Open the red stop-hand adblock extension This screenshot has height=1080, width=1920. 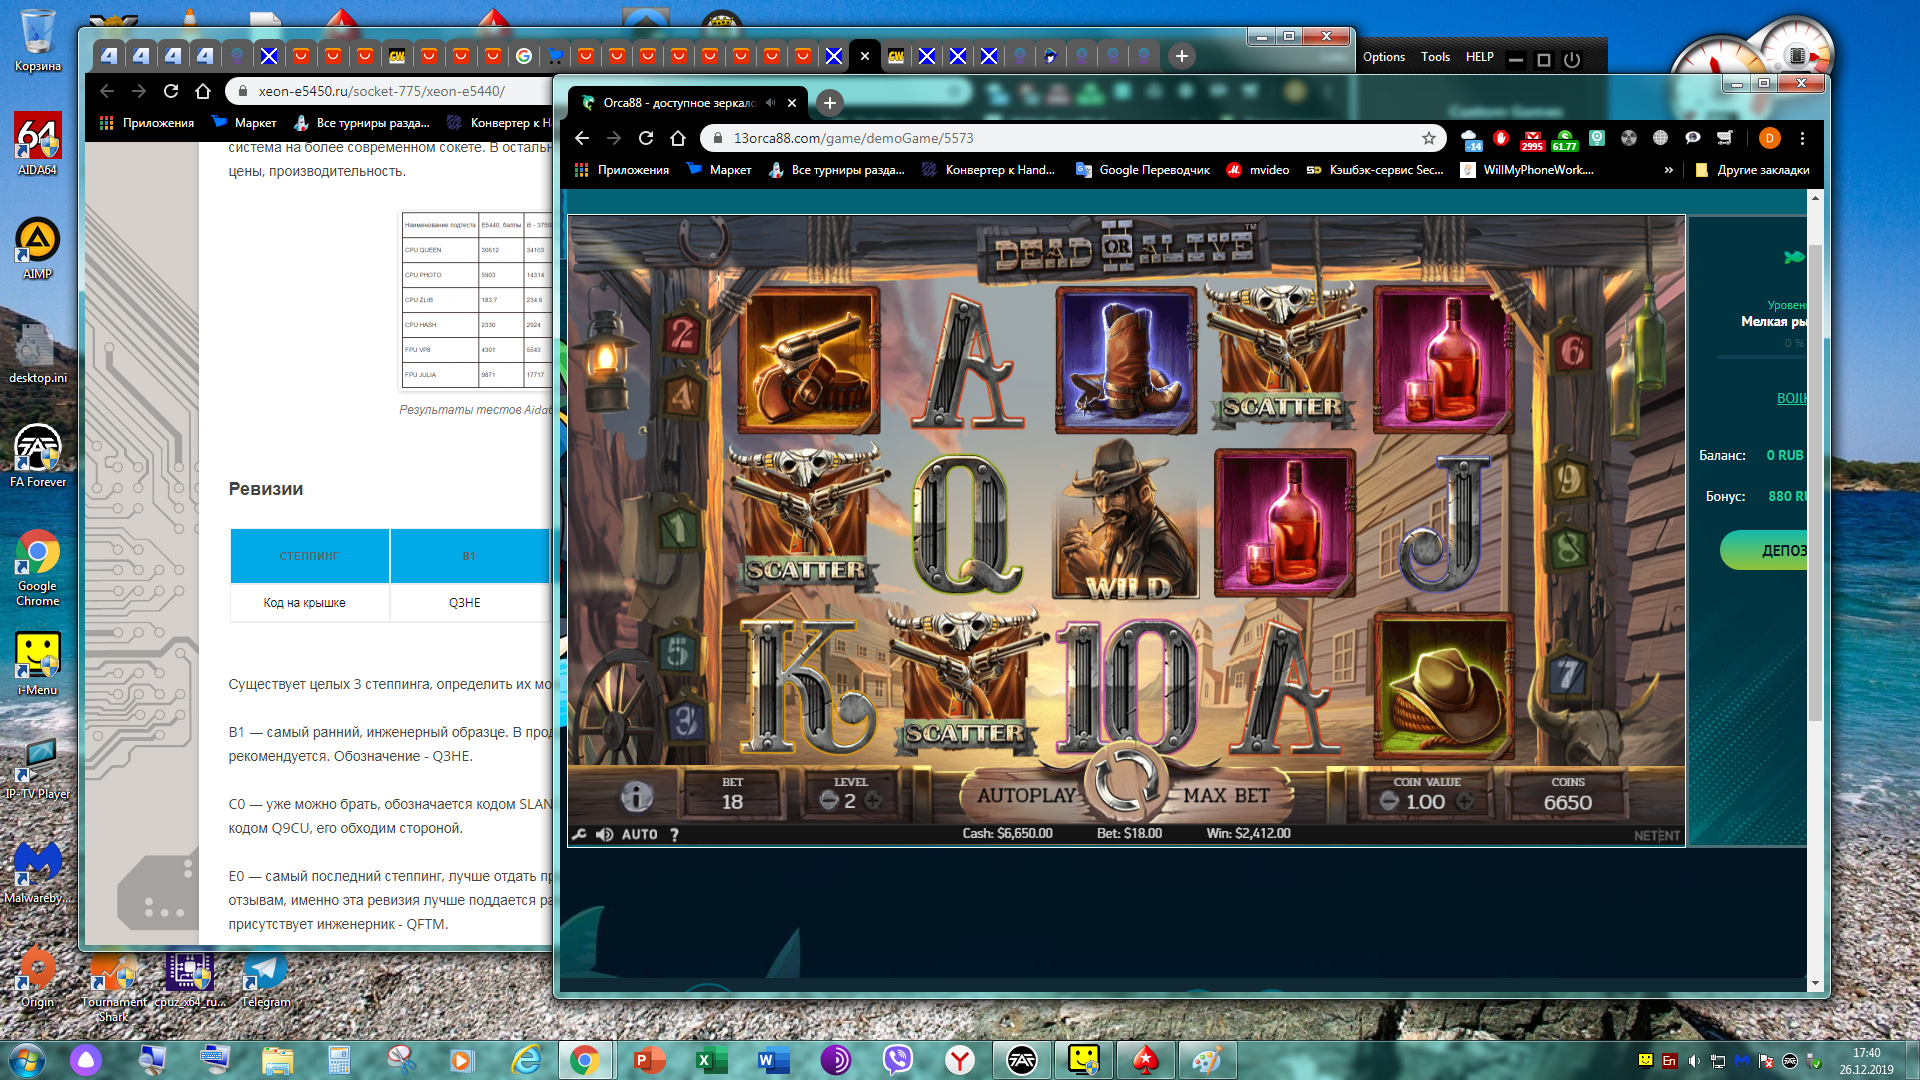tap(1501, 138)
